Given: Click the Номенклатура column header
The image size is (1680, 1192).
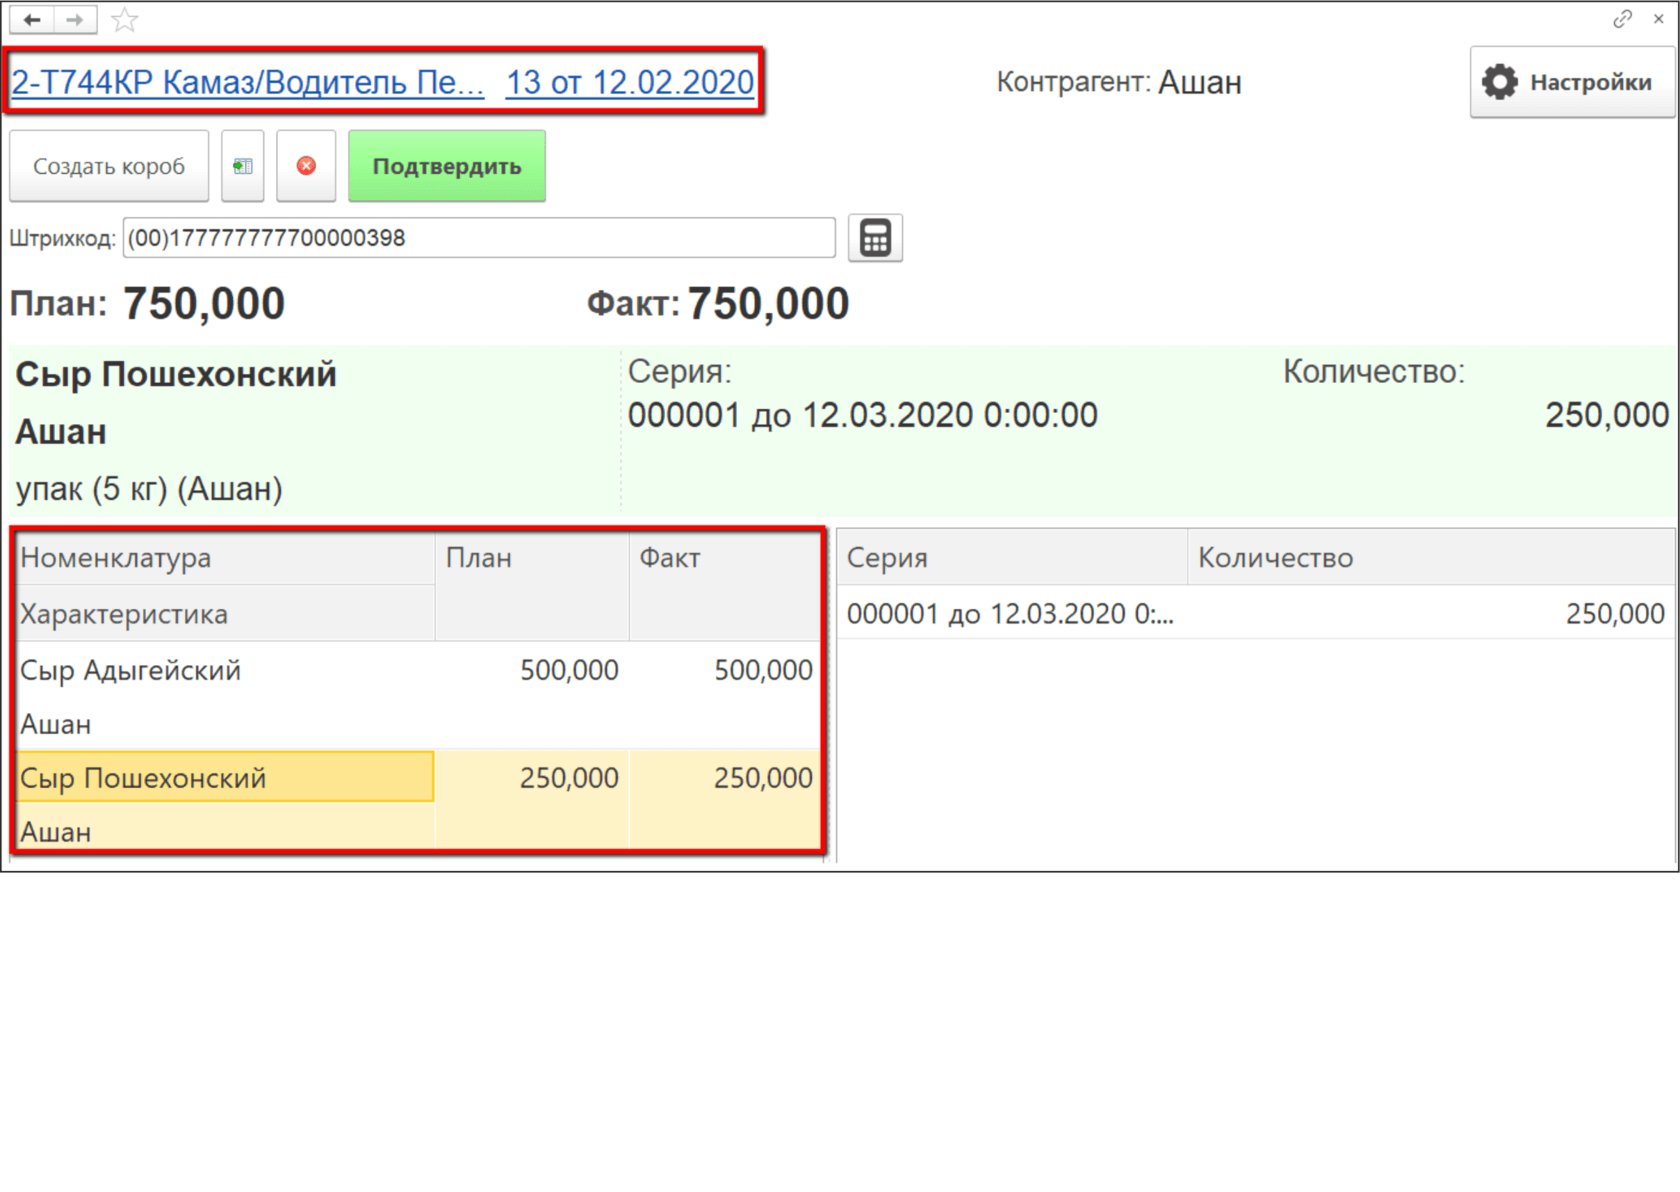Looking at the screenshot, I should tap(226, 558).
